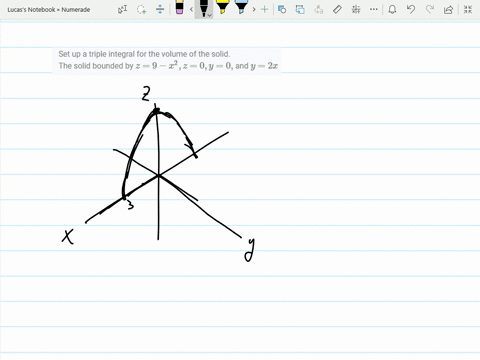480x360 pixels.
Task: Add a new pen with plus
Action: point(265,9)
